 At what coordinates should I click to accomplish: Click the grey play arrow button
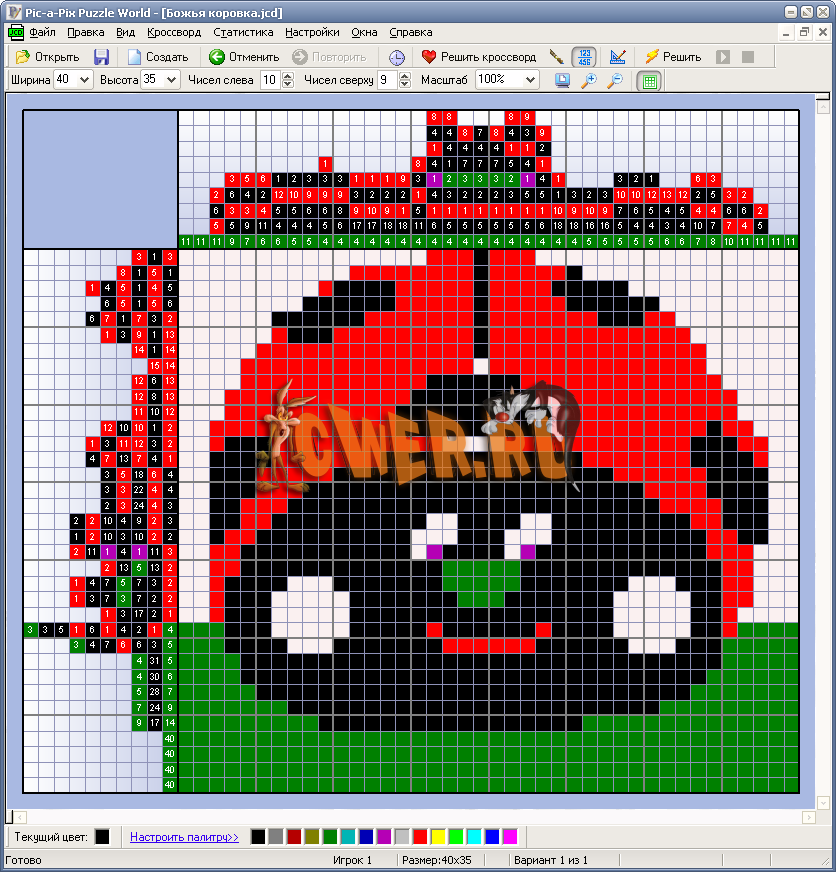[723, 57]
